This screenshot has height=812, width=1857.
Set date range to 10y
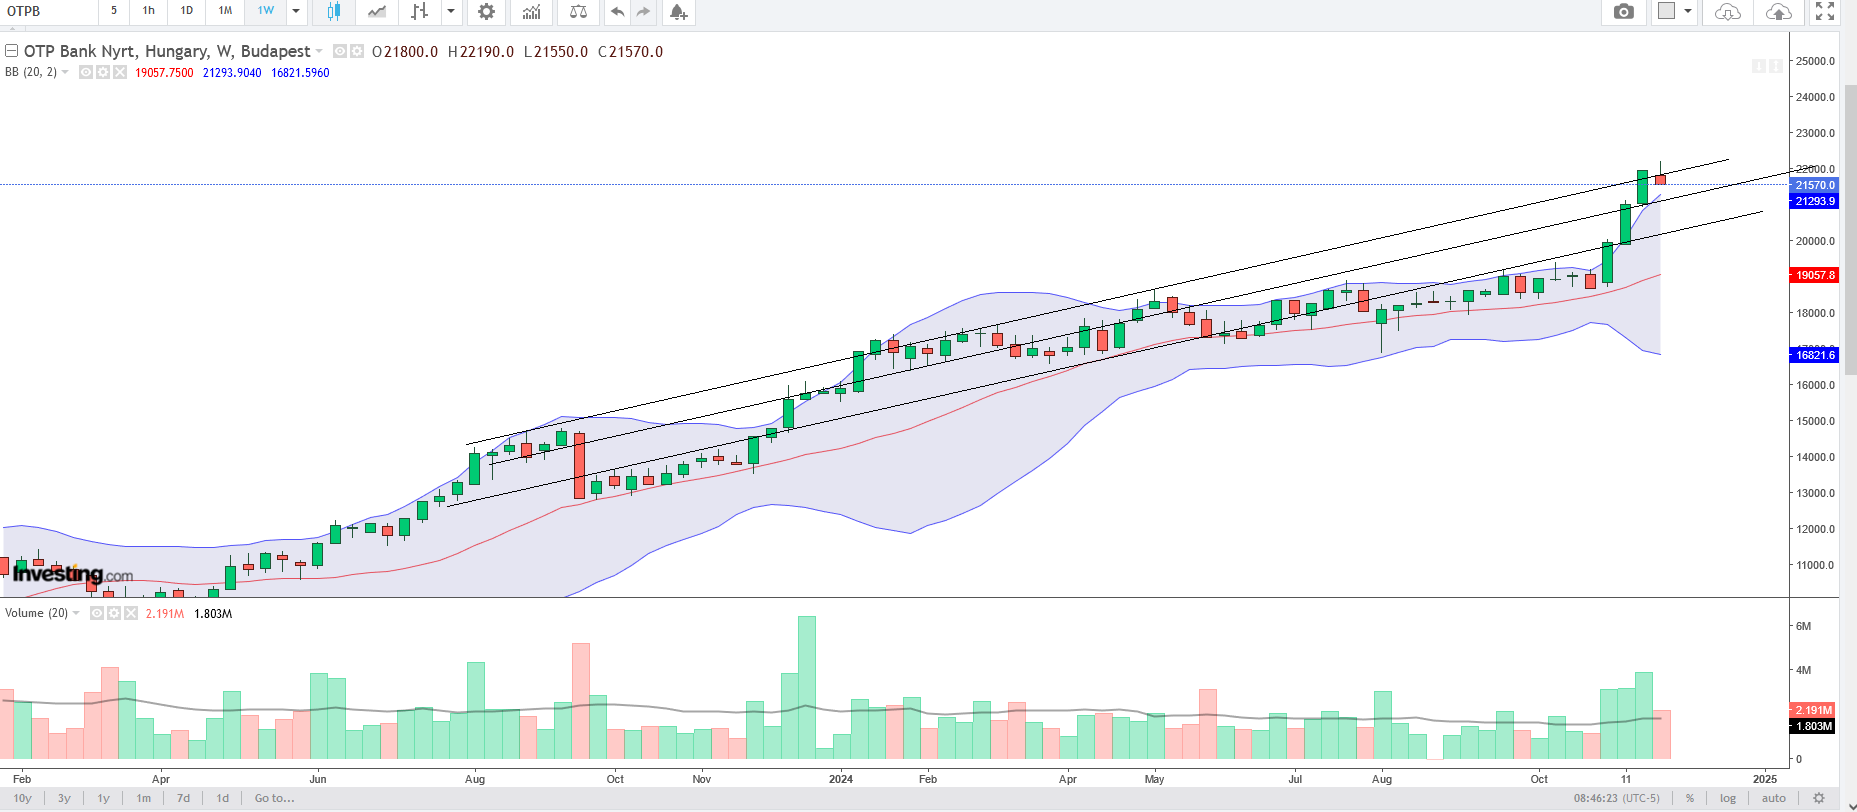(x=22, y=798)
